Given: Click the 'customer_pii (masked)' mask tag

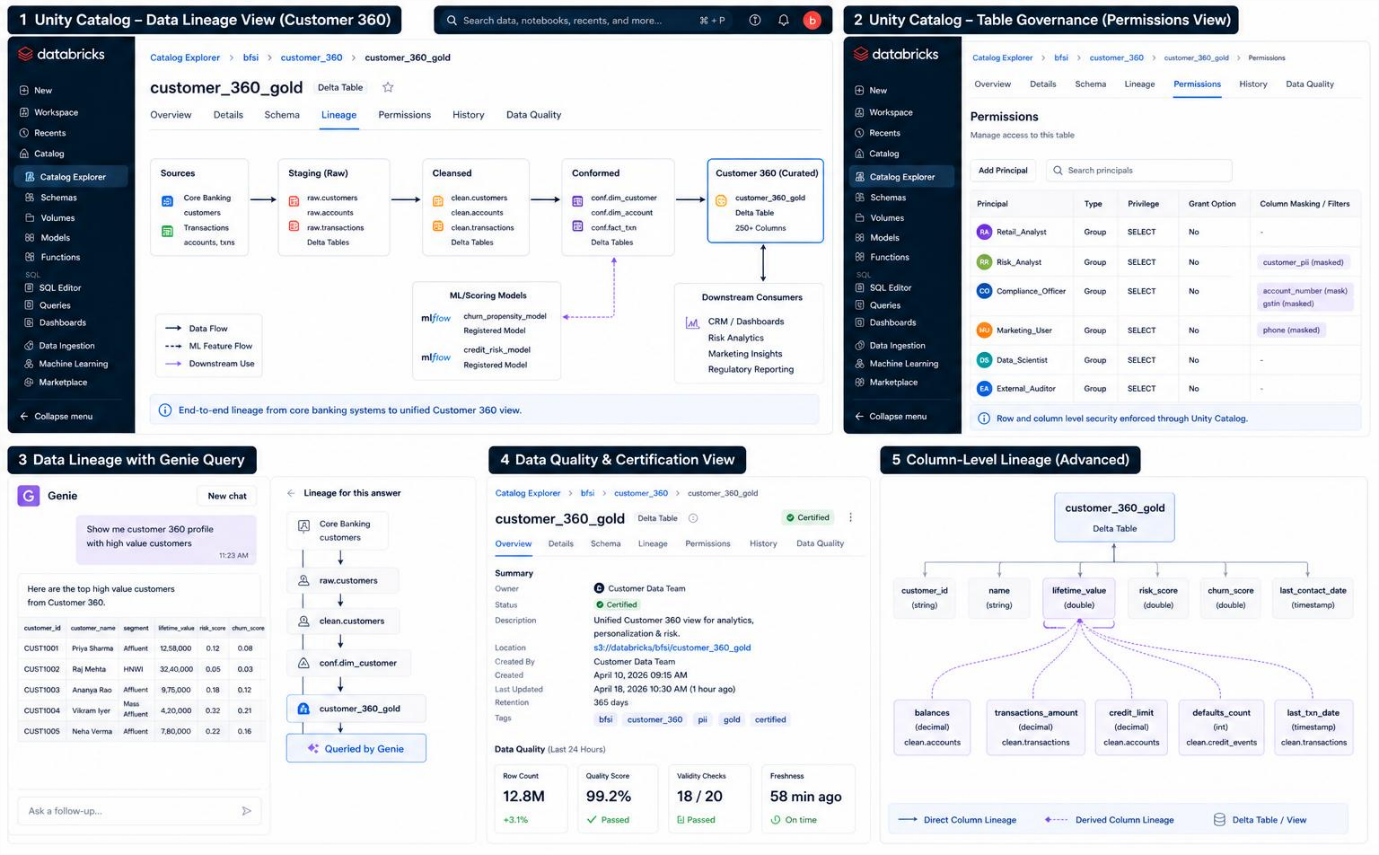Looking at the screenshot, I should click(1305, 262).
